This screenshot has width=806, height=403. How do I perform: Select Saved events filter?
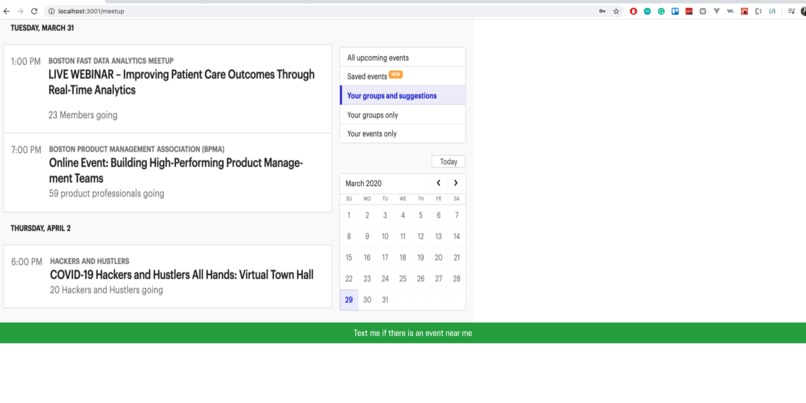pos(402,76)
